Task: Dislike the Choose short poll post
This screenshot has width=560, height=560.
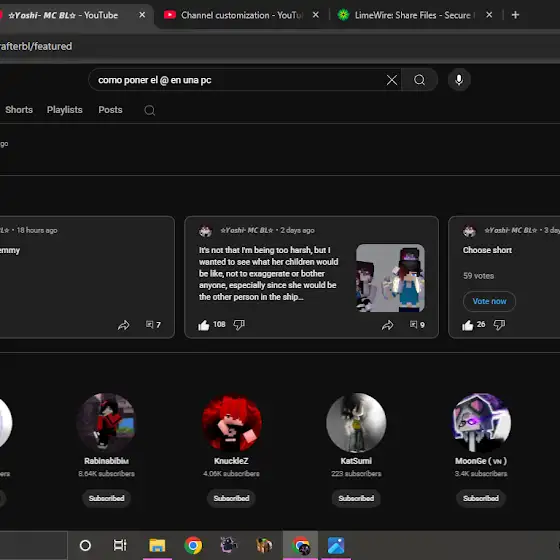Action: [x=499, y=325]
